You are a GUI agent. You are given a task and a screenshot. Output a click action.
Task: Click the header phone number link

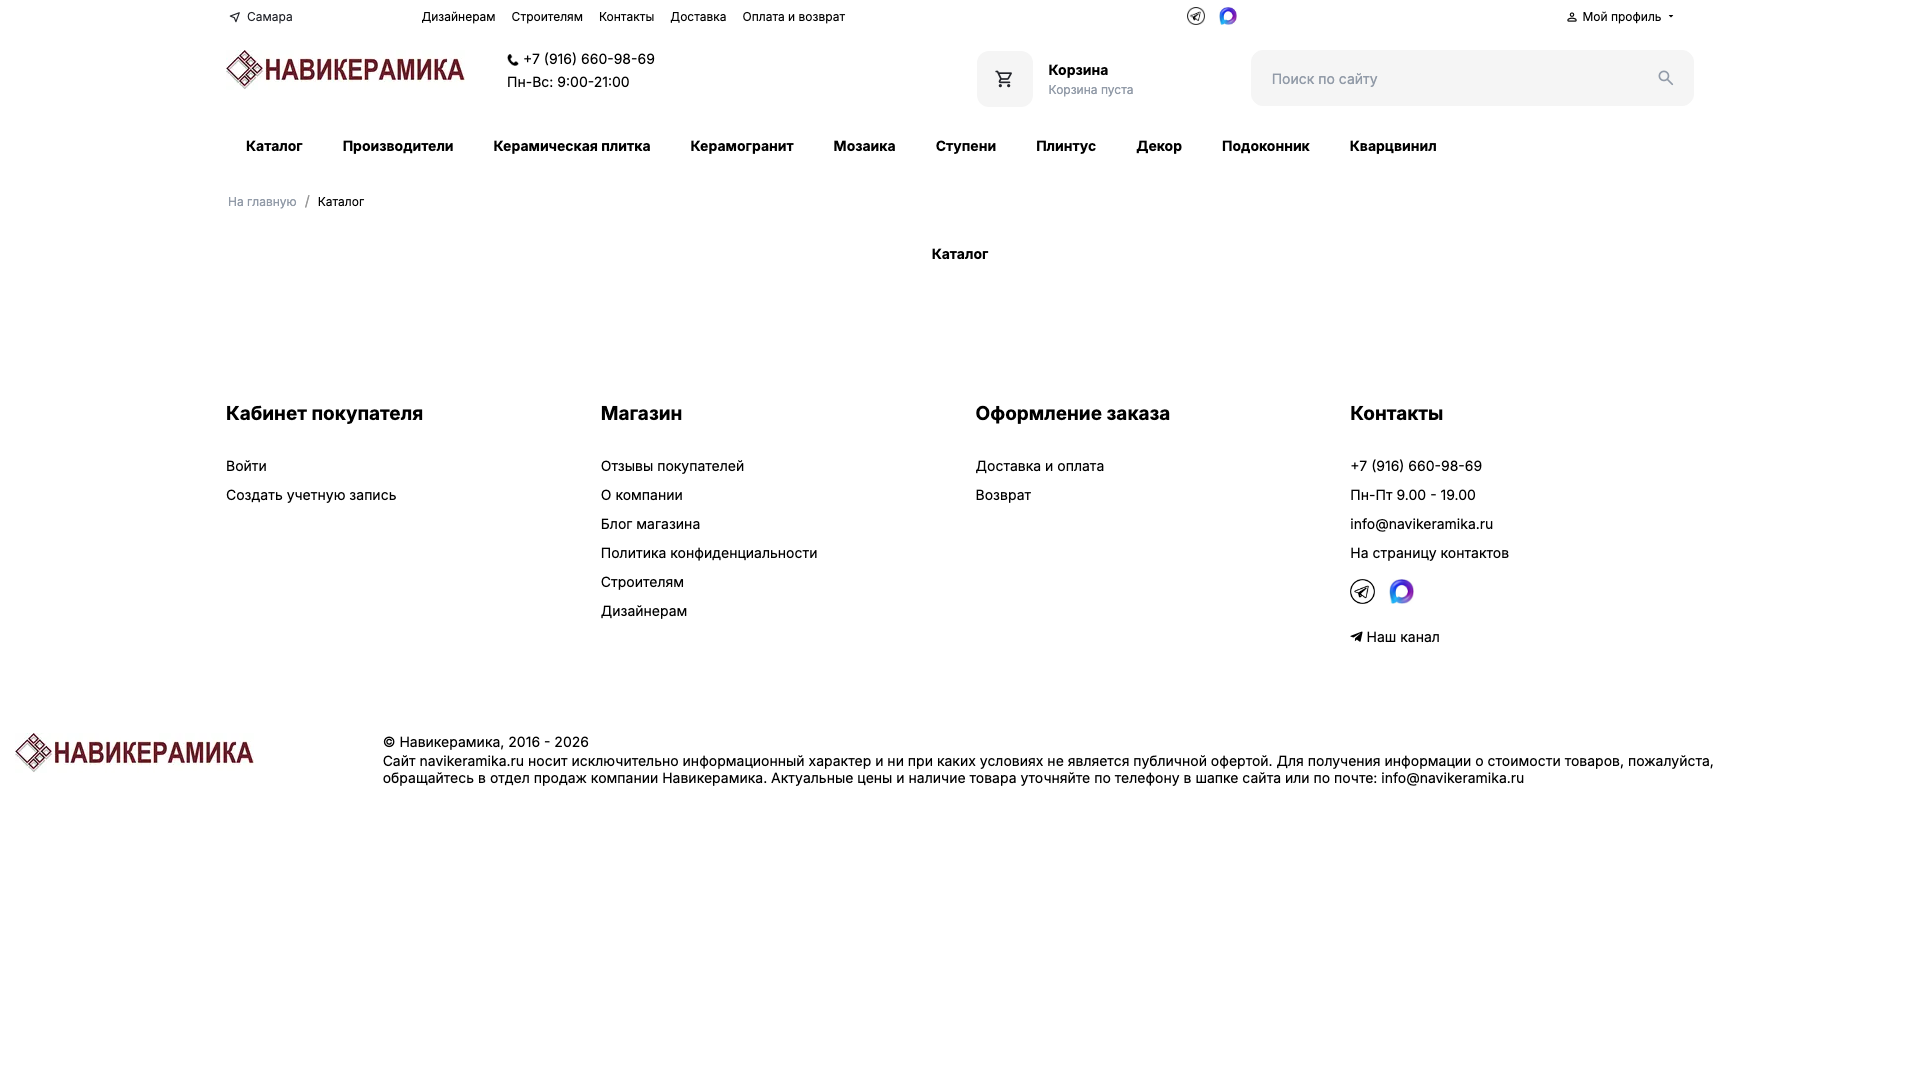[588, 59]
